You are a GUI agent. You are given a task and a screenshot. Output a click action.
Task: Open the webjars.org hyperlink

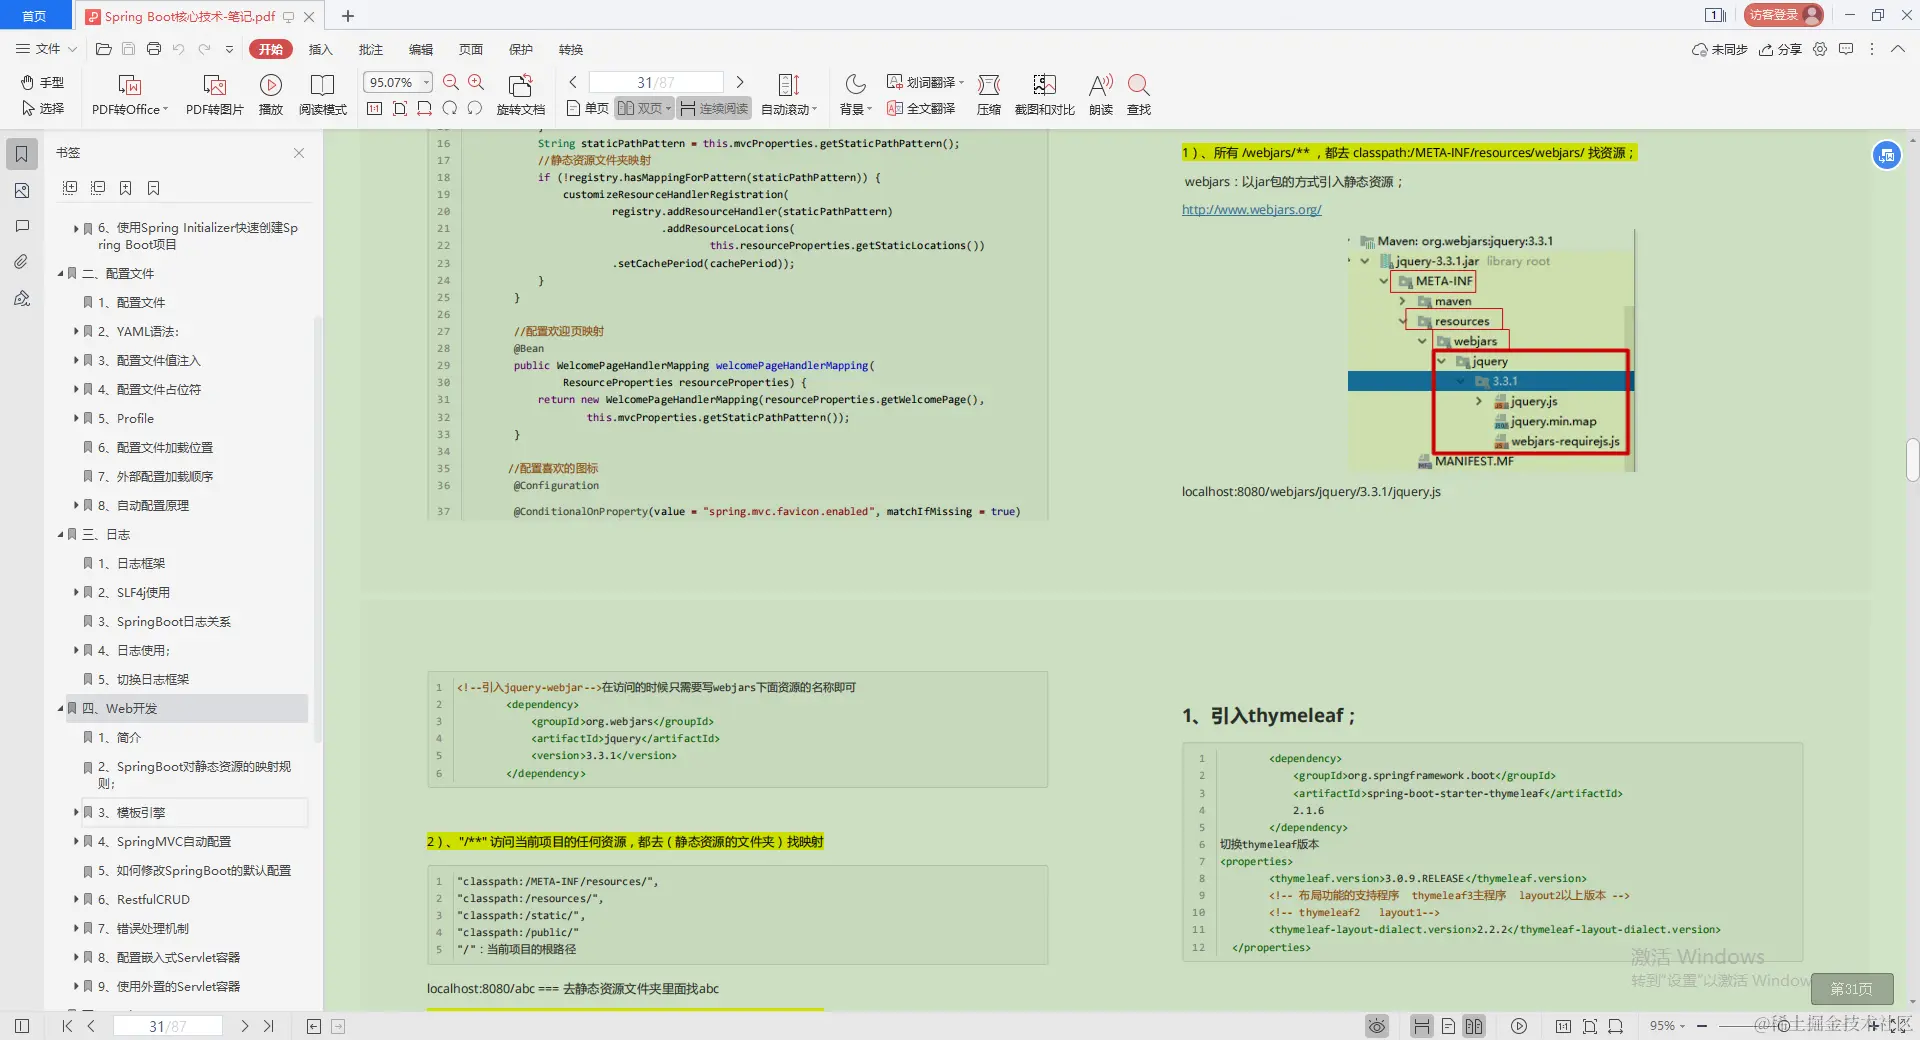pos(1251,210)
